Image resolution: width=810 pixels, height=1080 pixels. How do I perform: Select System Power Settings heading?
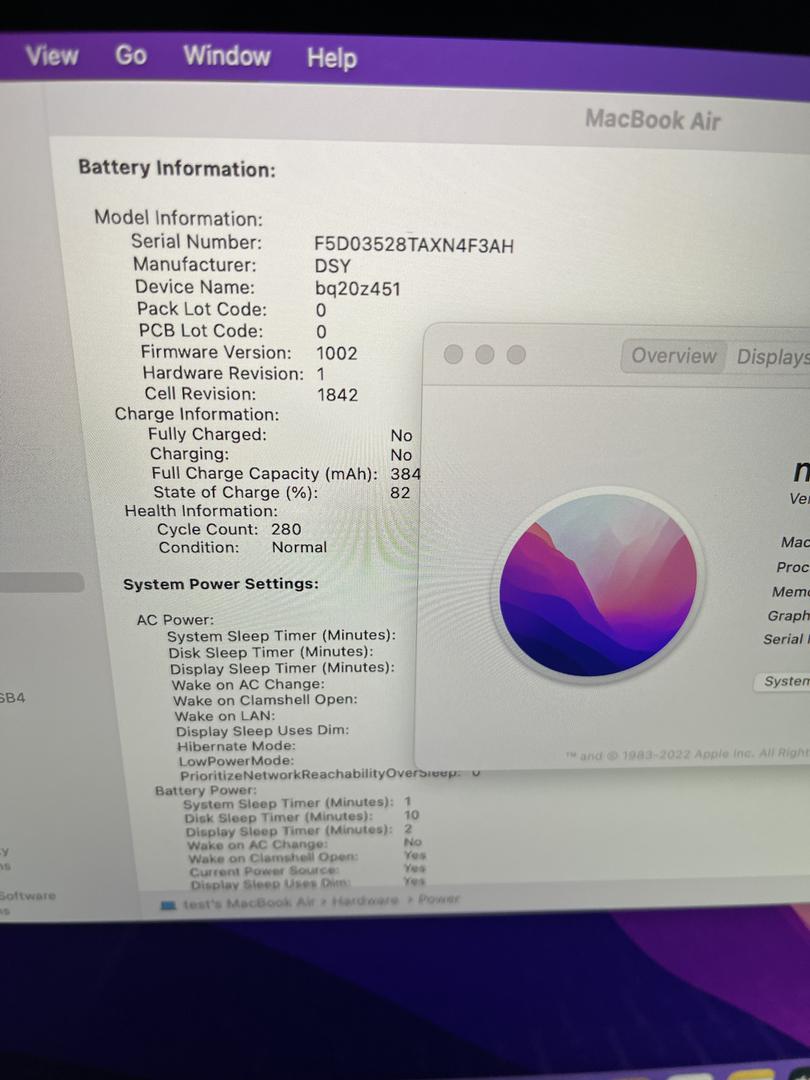click(x=220, y=584)
